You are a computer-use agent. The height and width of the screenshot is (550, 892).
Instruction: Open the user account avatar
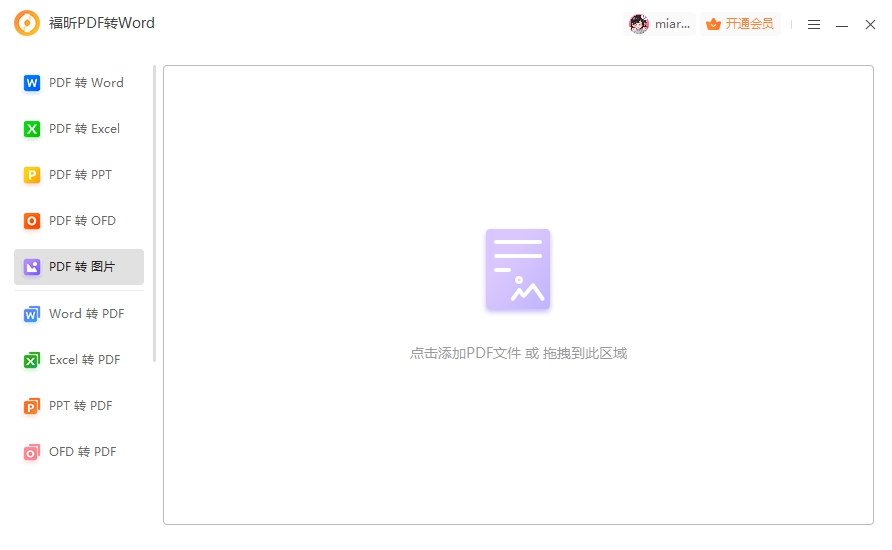[638, 24]
